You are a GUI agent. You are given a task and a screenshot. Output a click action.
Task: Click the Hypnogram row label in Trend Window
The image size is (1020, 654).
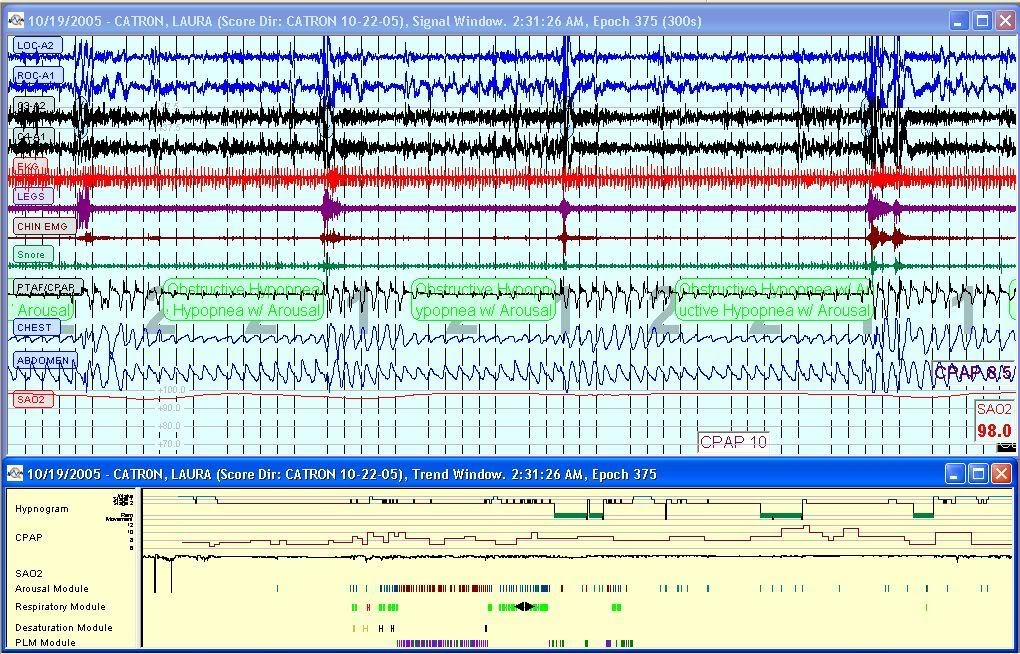coord(42,509)
